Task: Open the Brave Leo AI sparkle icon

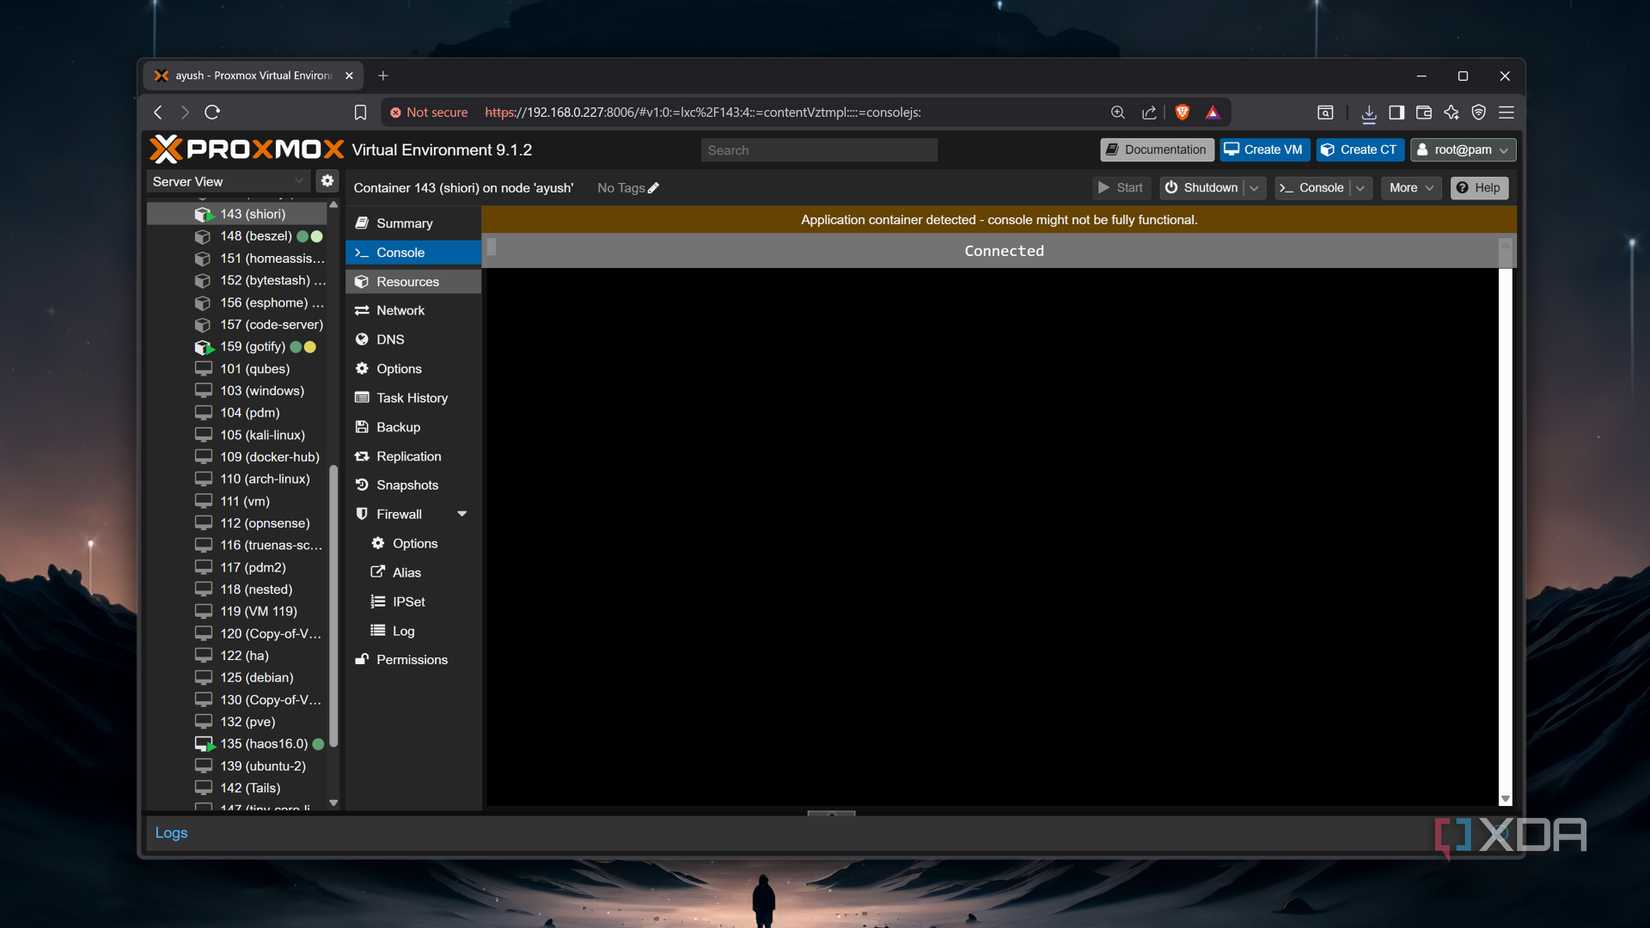Action: point(1451,112)
